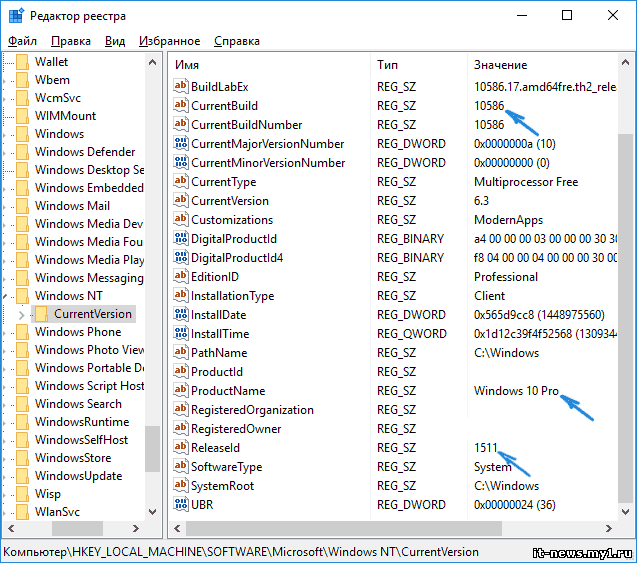Image resolution: width=637 pixels, height=563 pixels.
Task: Open the Избранное menu
Action: pyautogui.click(x=169, y=41)
